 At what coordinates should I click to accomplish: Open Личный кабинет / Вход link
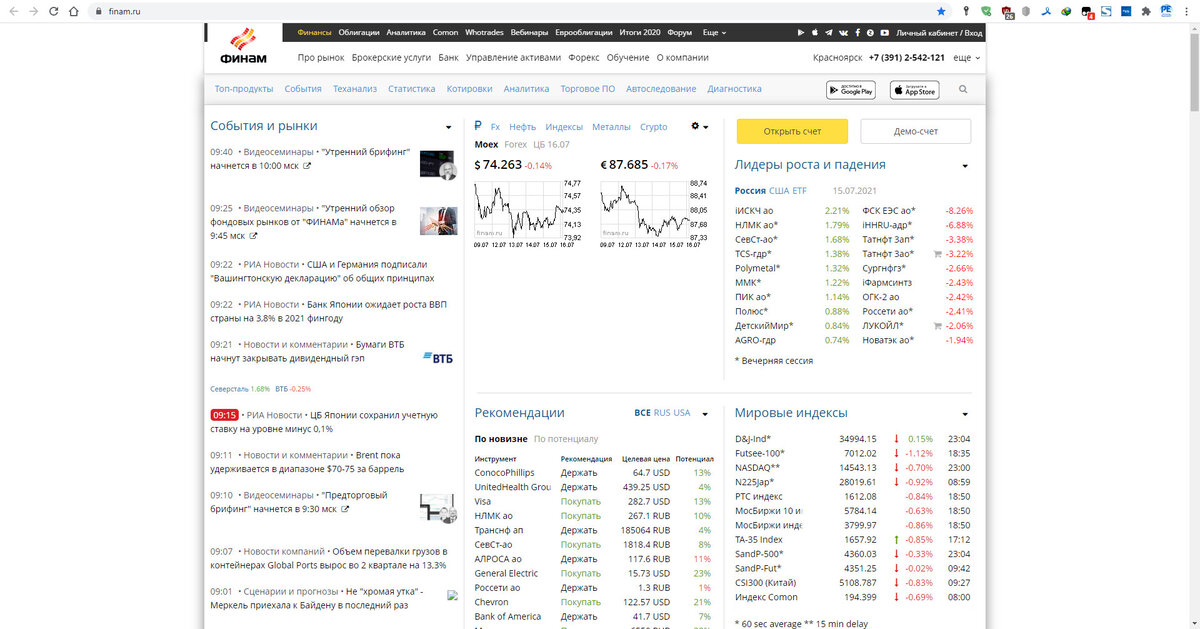pyautogui.click(x=940, y=32)
